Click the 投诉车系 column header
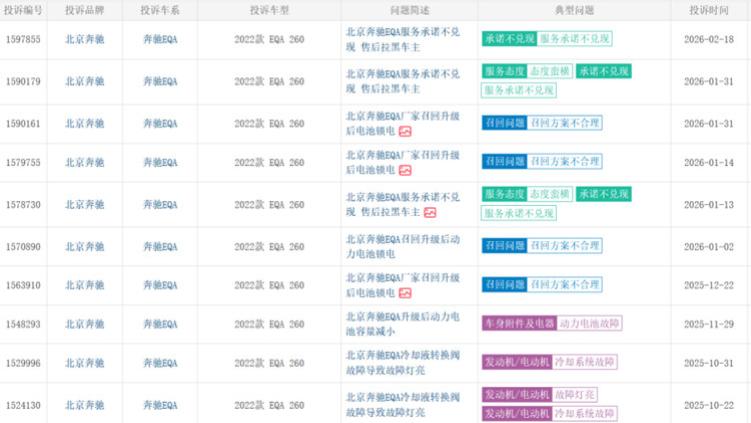This screenshot has width=751, height=423. (x=160, y=10)
